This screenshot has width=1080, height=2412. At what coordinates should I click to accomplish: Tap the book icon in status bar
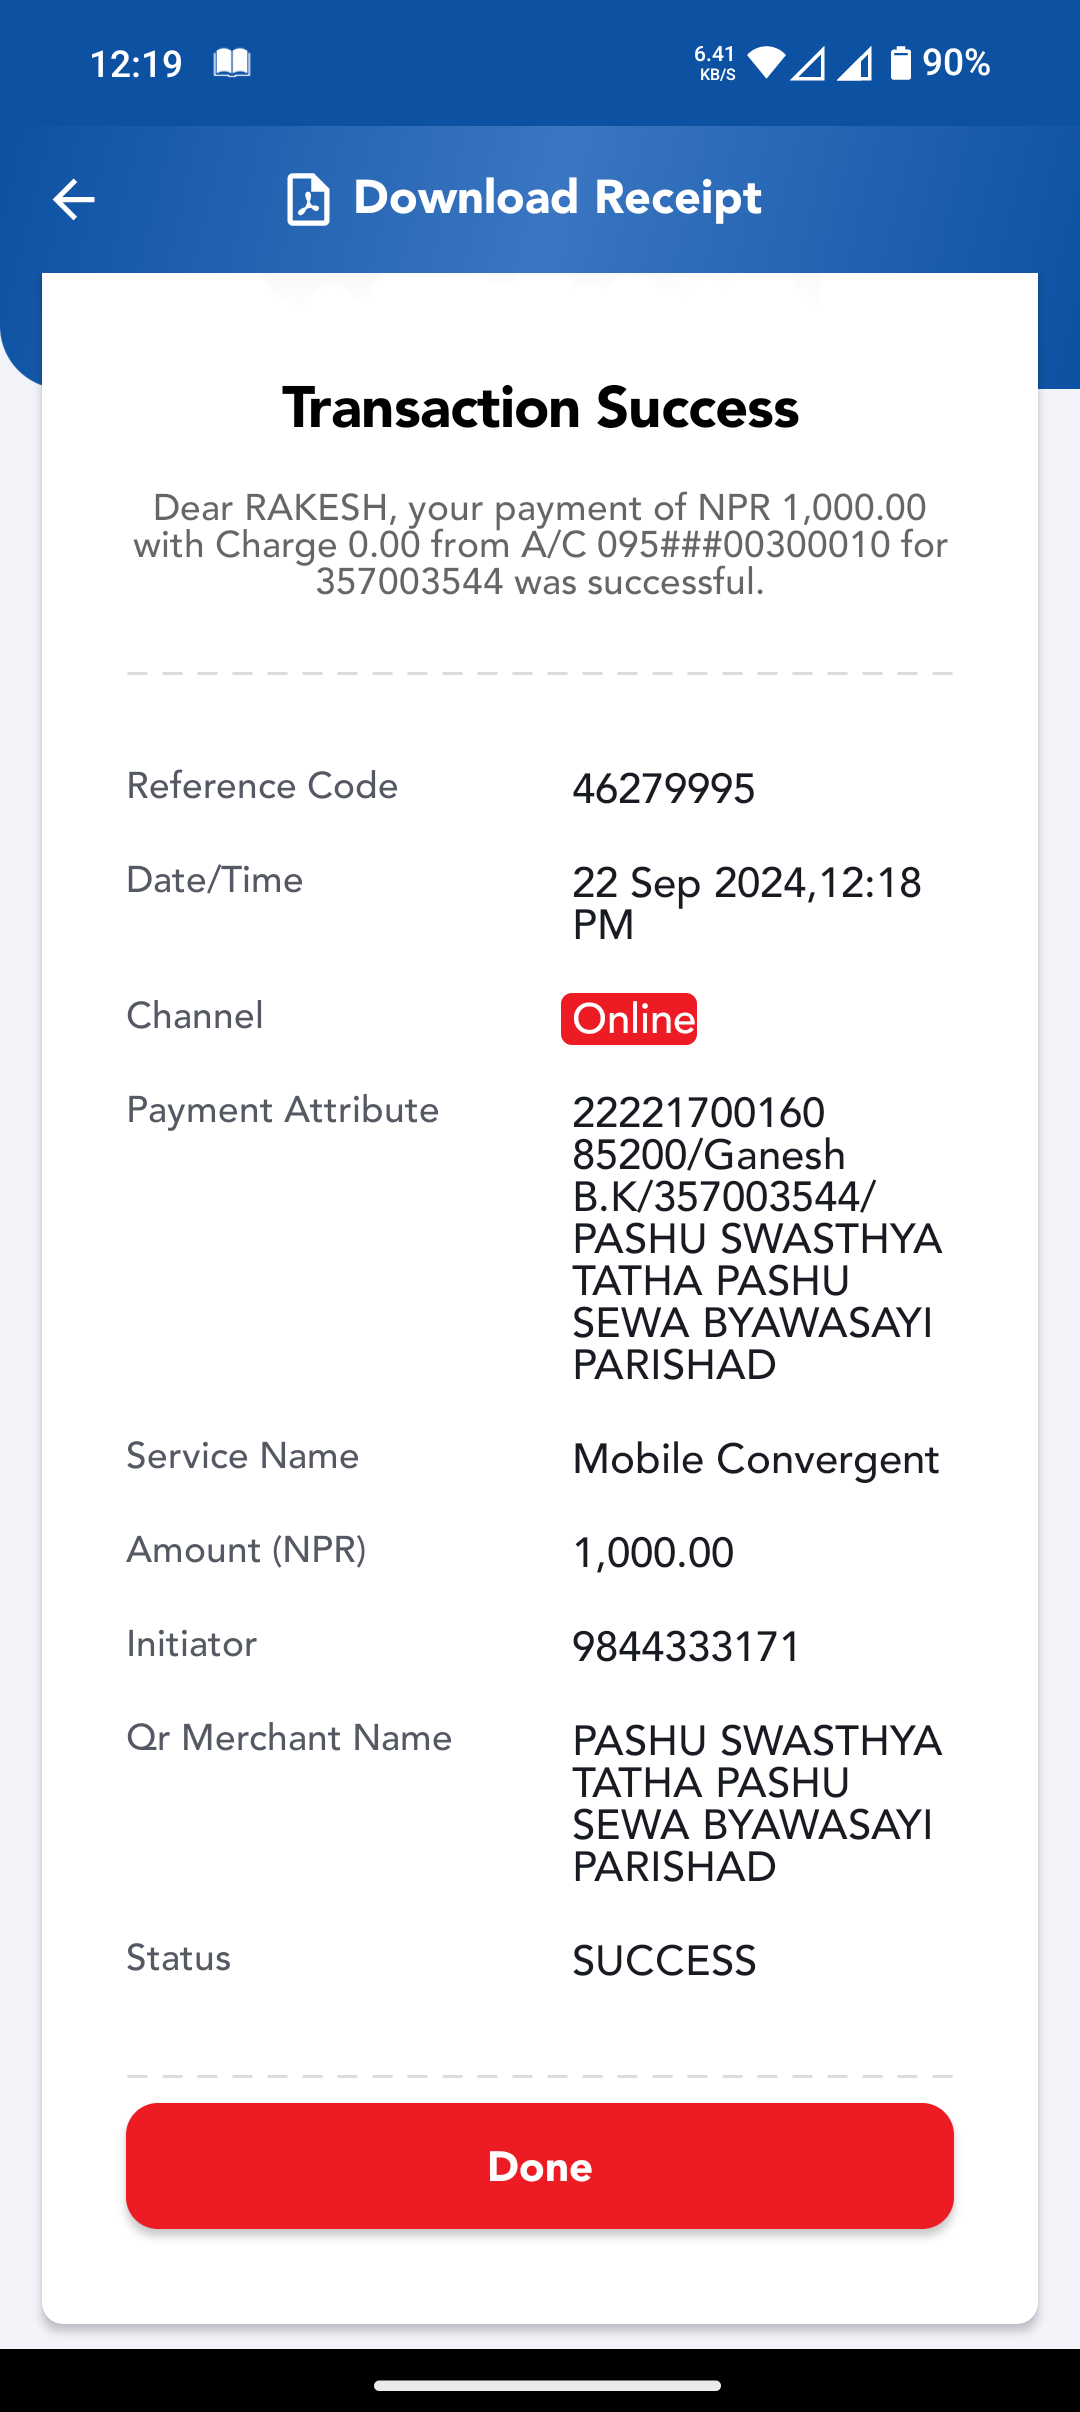click(x=232, y=64)
